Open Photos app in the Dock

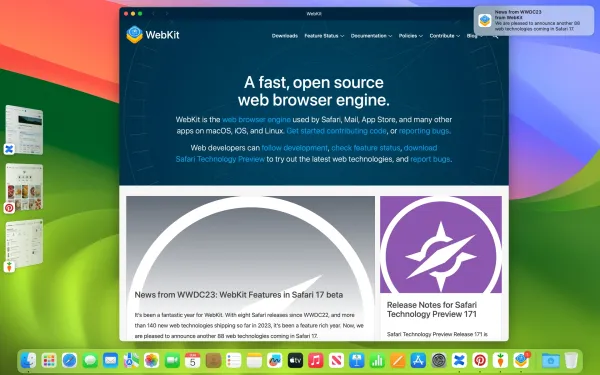click(152, 360)
